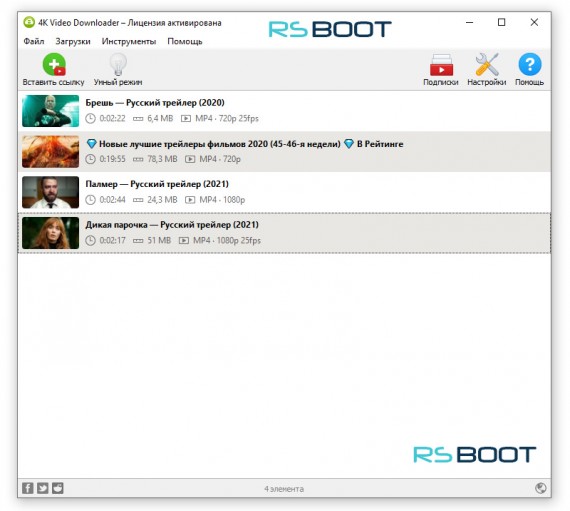Open Настройки tools icon
Viewport: 570px width, 511px height.
click(x=487, y=65)
